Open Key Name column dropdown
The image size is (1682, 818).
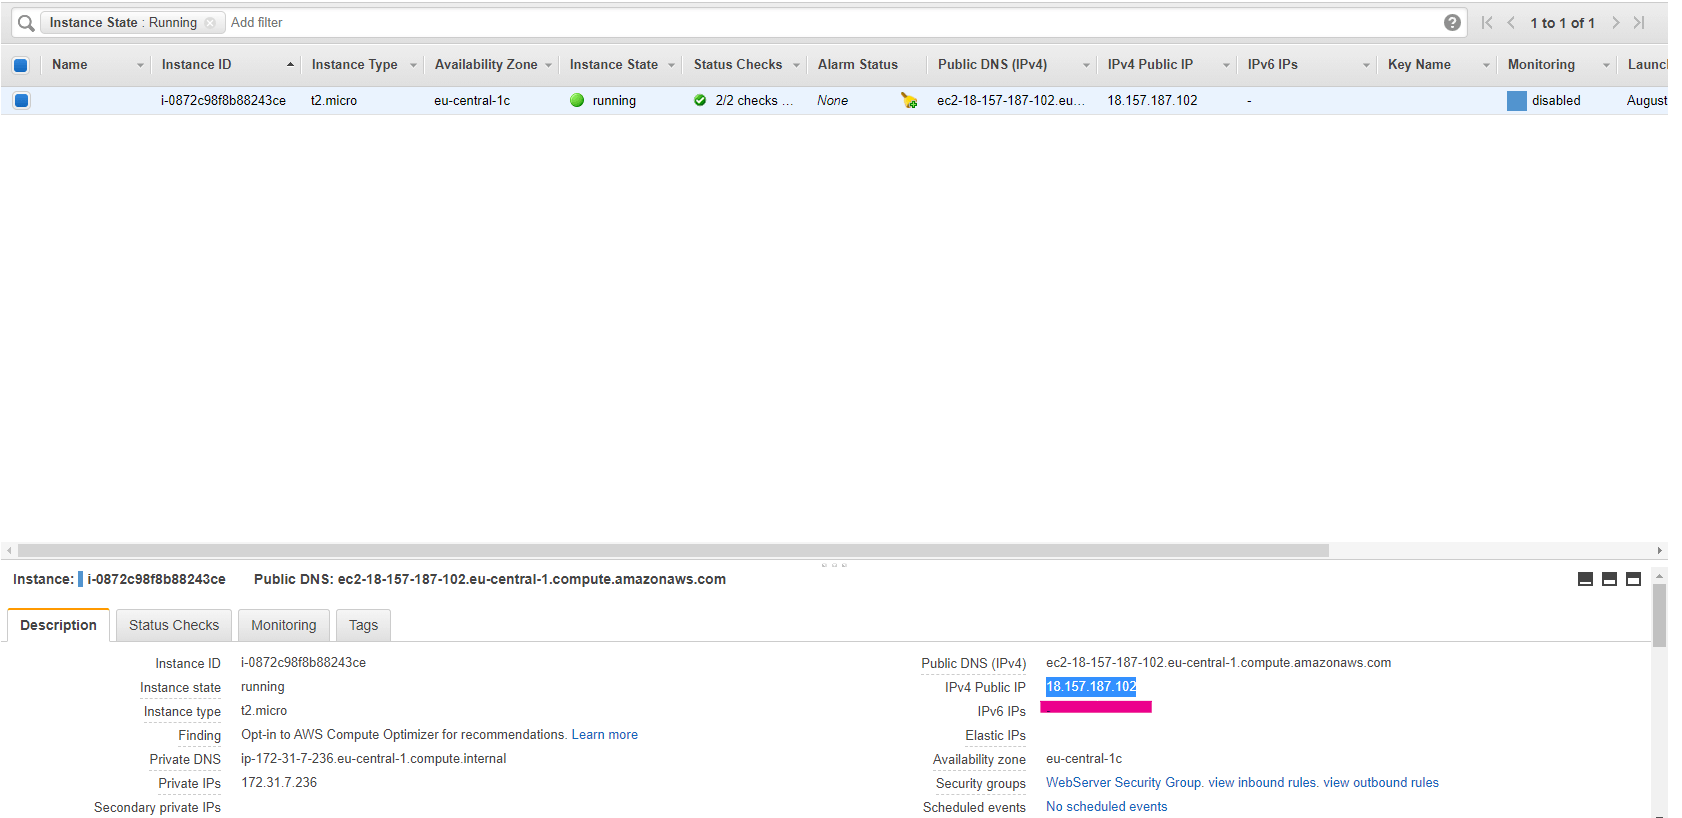pyautogui.click(x=1486, y=66)
